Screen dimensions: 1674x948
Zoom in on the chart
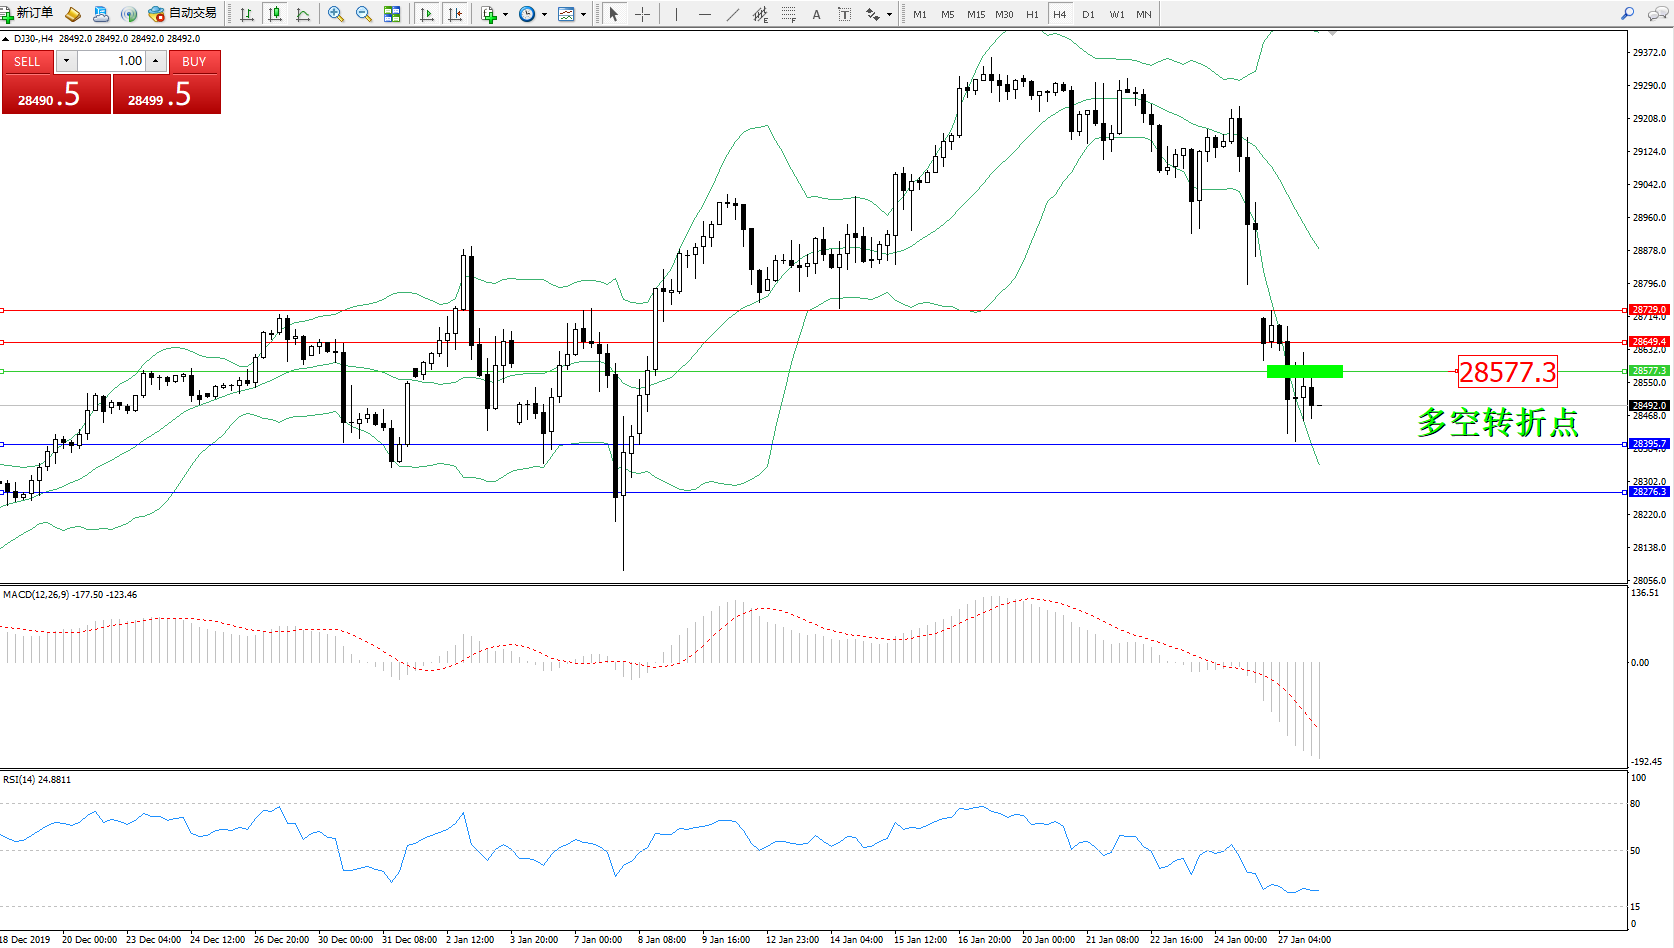coord(336,14)
